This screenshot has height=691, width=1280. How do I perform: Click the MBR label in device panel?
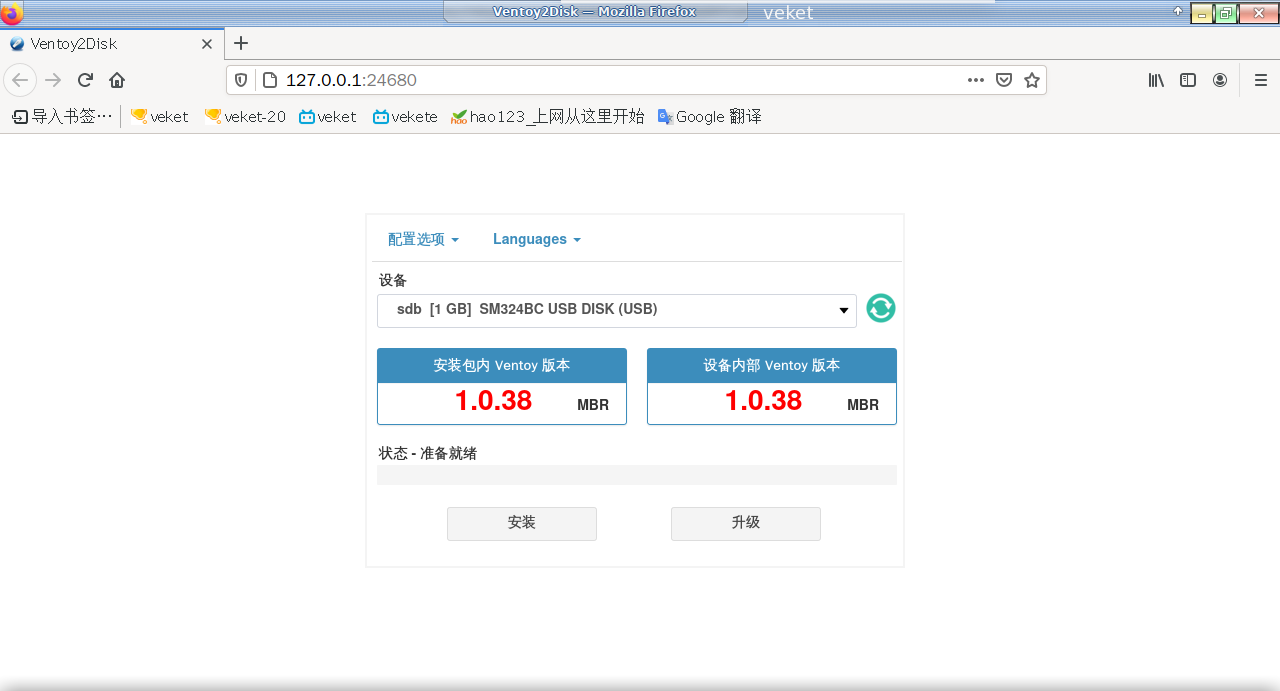pos(863,405)
